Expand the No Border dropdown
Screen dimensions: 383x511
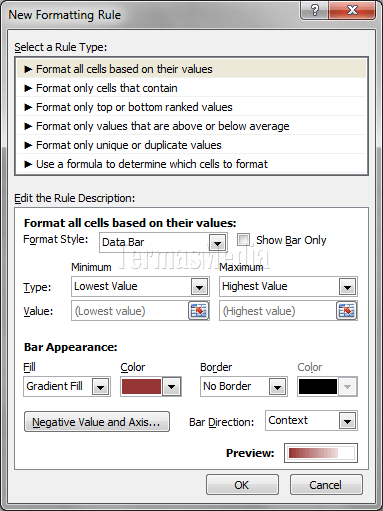pos(277,387)
